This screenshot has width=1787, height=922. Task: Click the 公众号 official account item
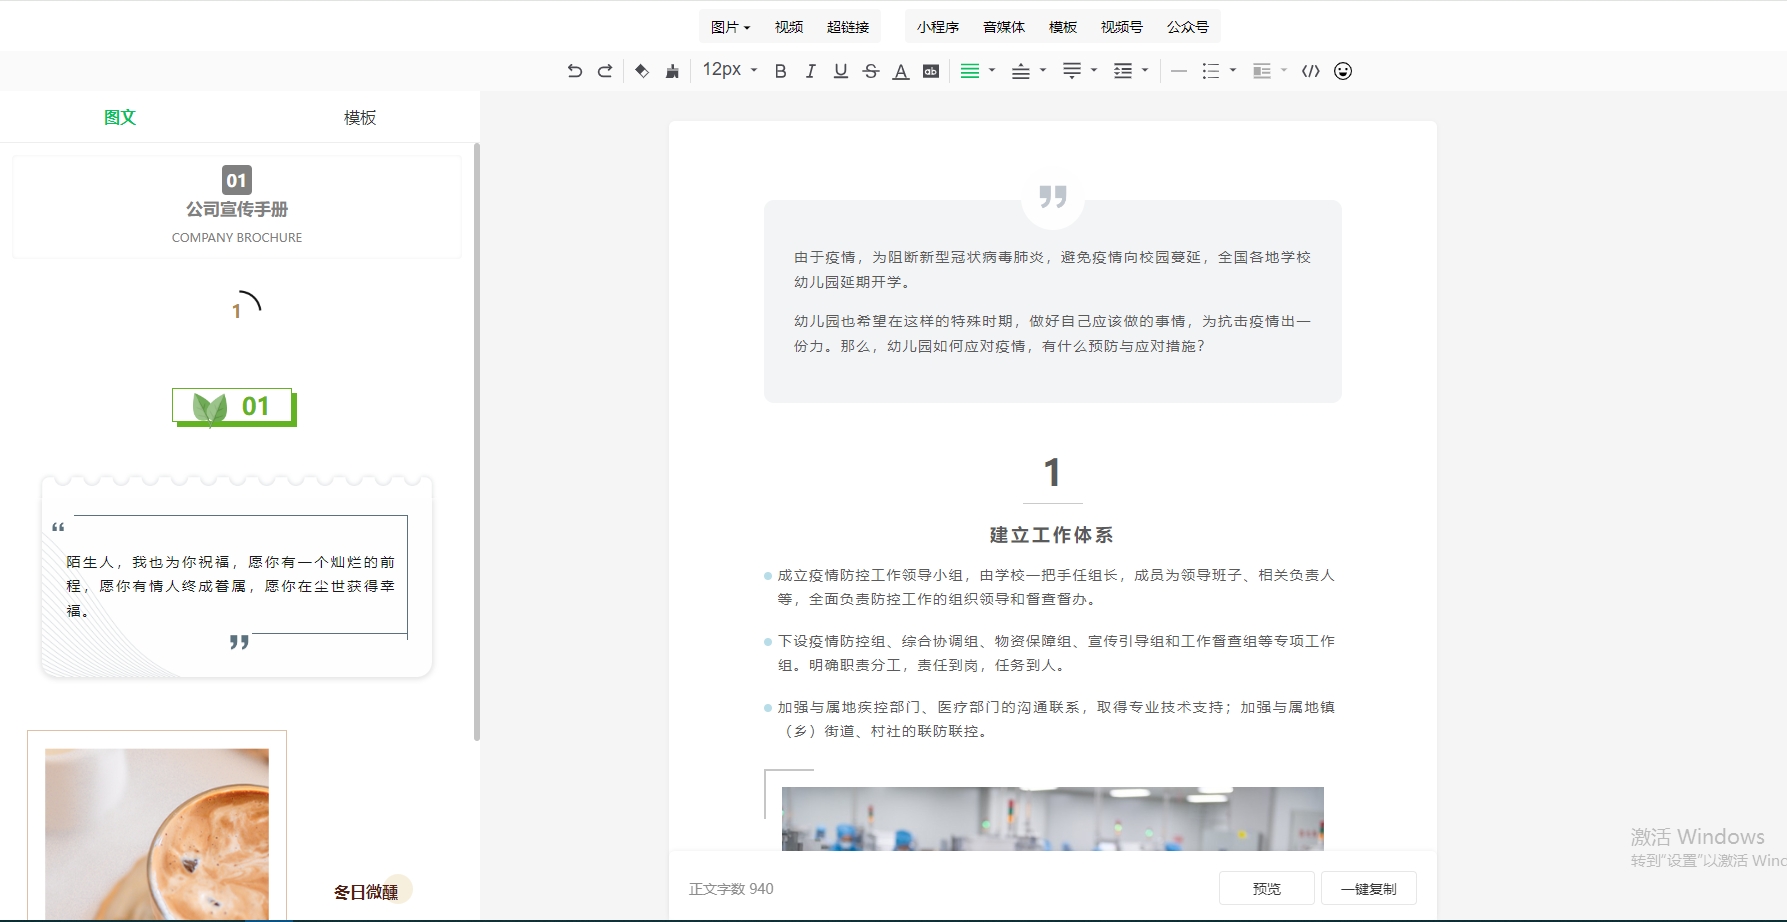tap(1188, 27)
